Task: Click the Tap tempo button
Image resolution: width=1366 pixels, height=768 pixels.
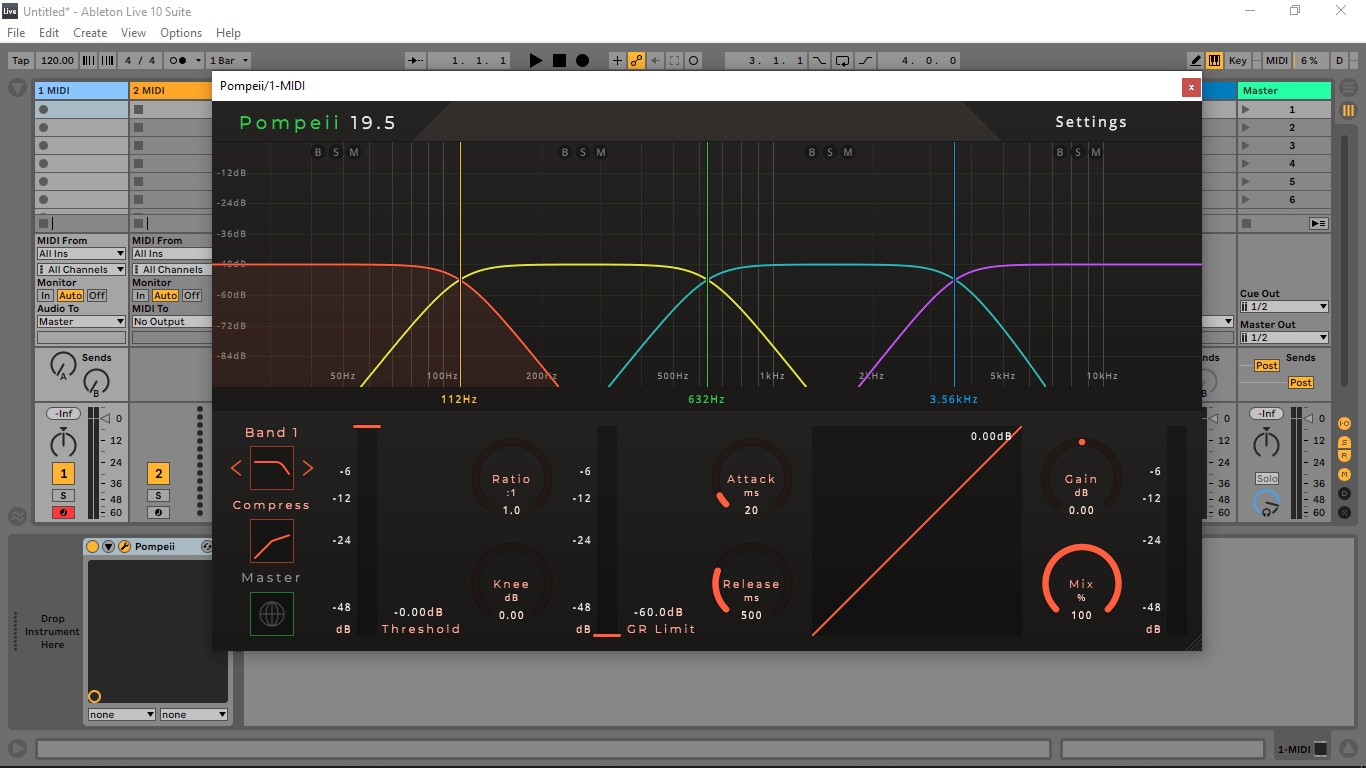Action: click(x=20, y=60)
